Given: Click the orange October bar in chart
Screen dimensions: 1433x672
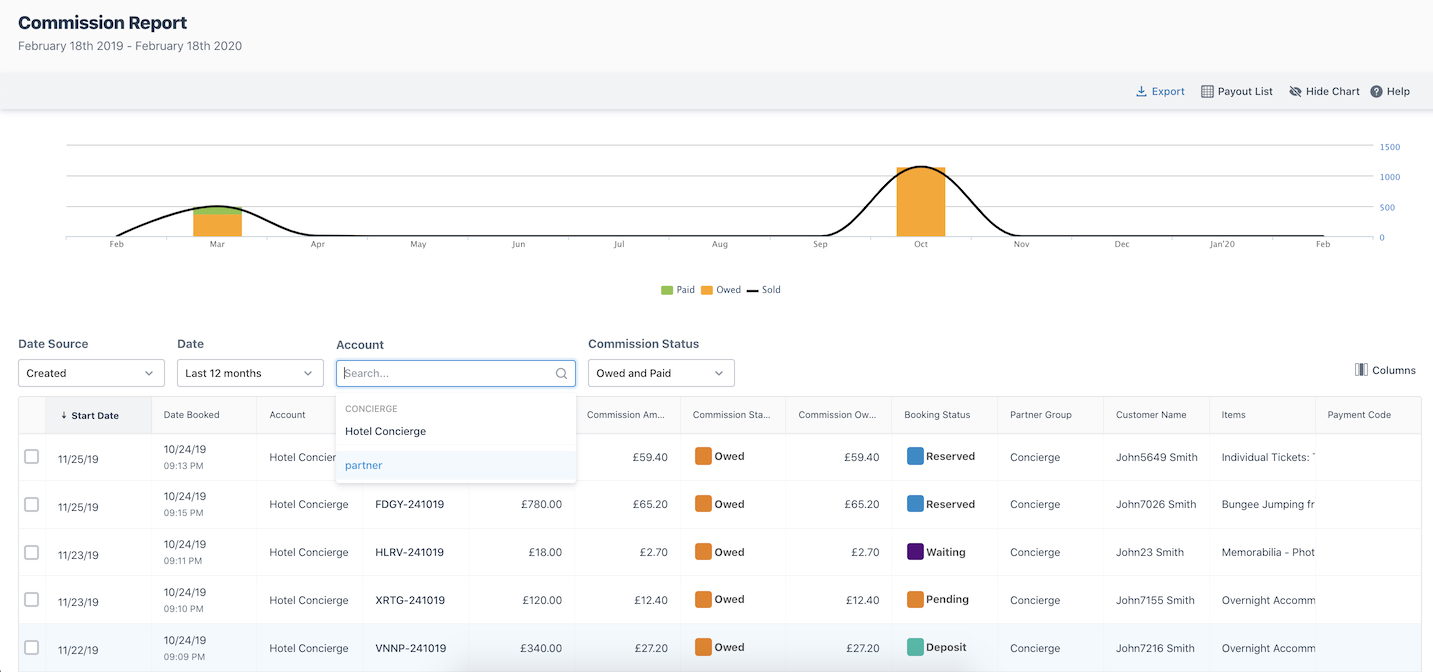Looking at the screenshot, I should tap(921, 202).
